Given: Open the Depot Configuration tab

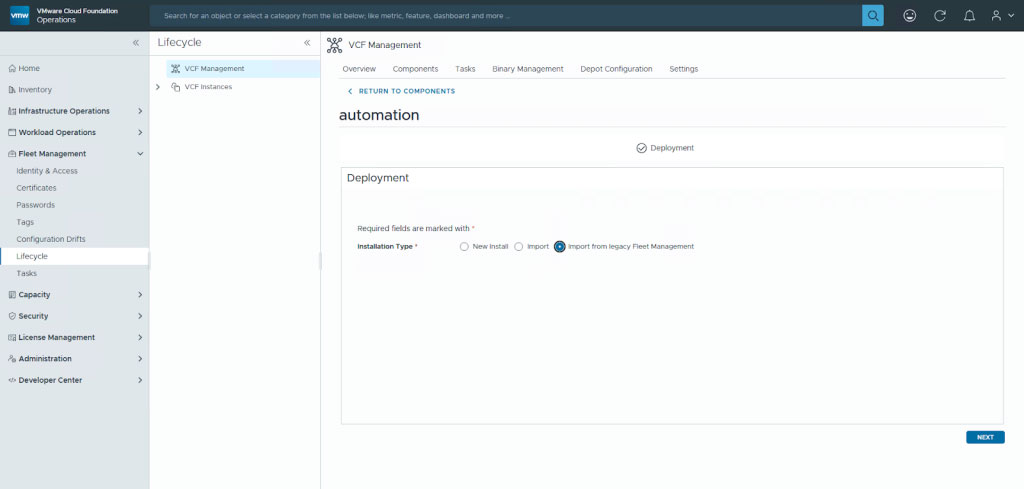Looking at the screenshot, I should (616, 69).
